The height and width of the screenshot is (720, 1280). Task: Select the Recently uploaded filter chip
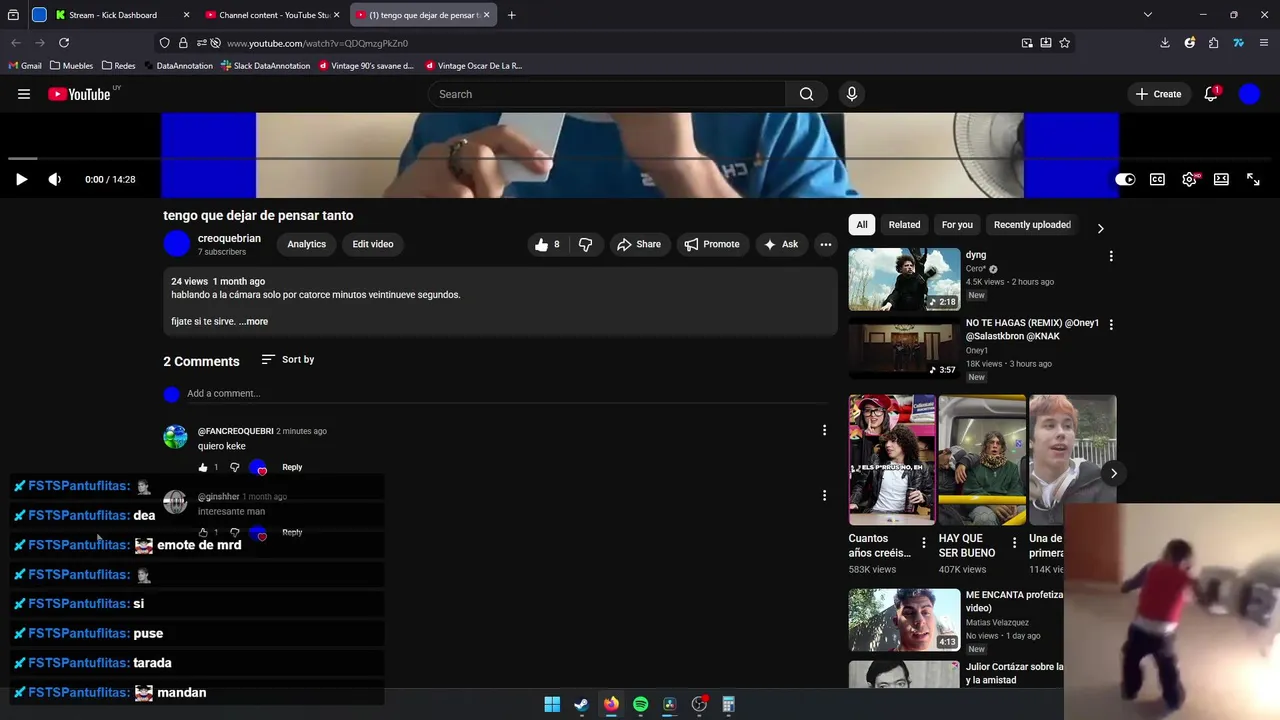tap(1032, 225)
